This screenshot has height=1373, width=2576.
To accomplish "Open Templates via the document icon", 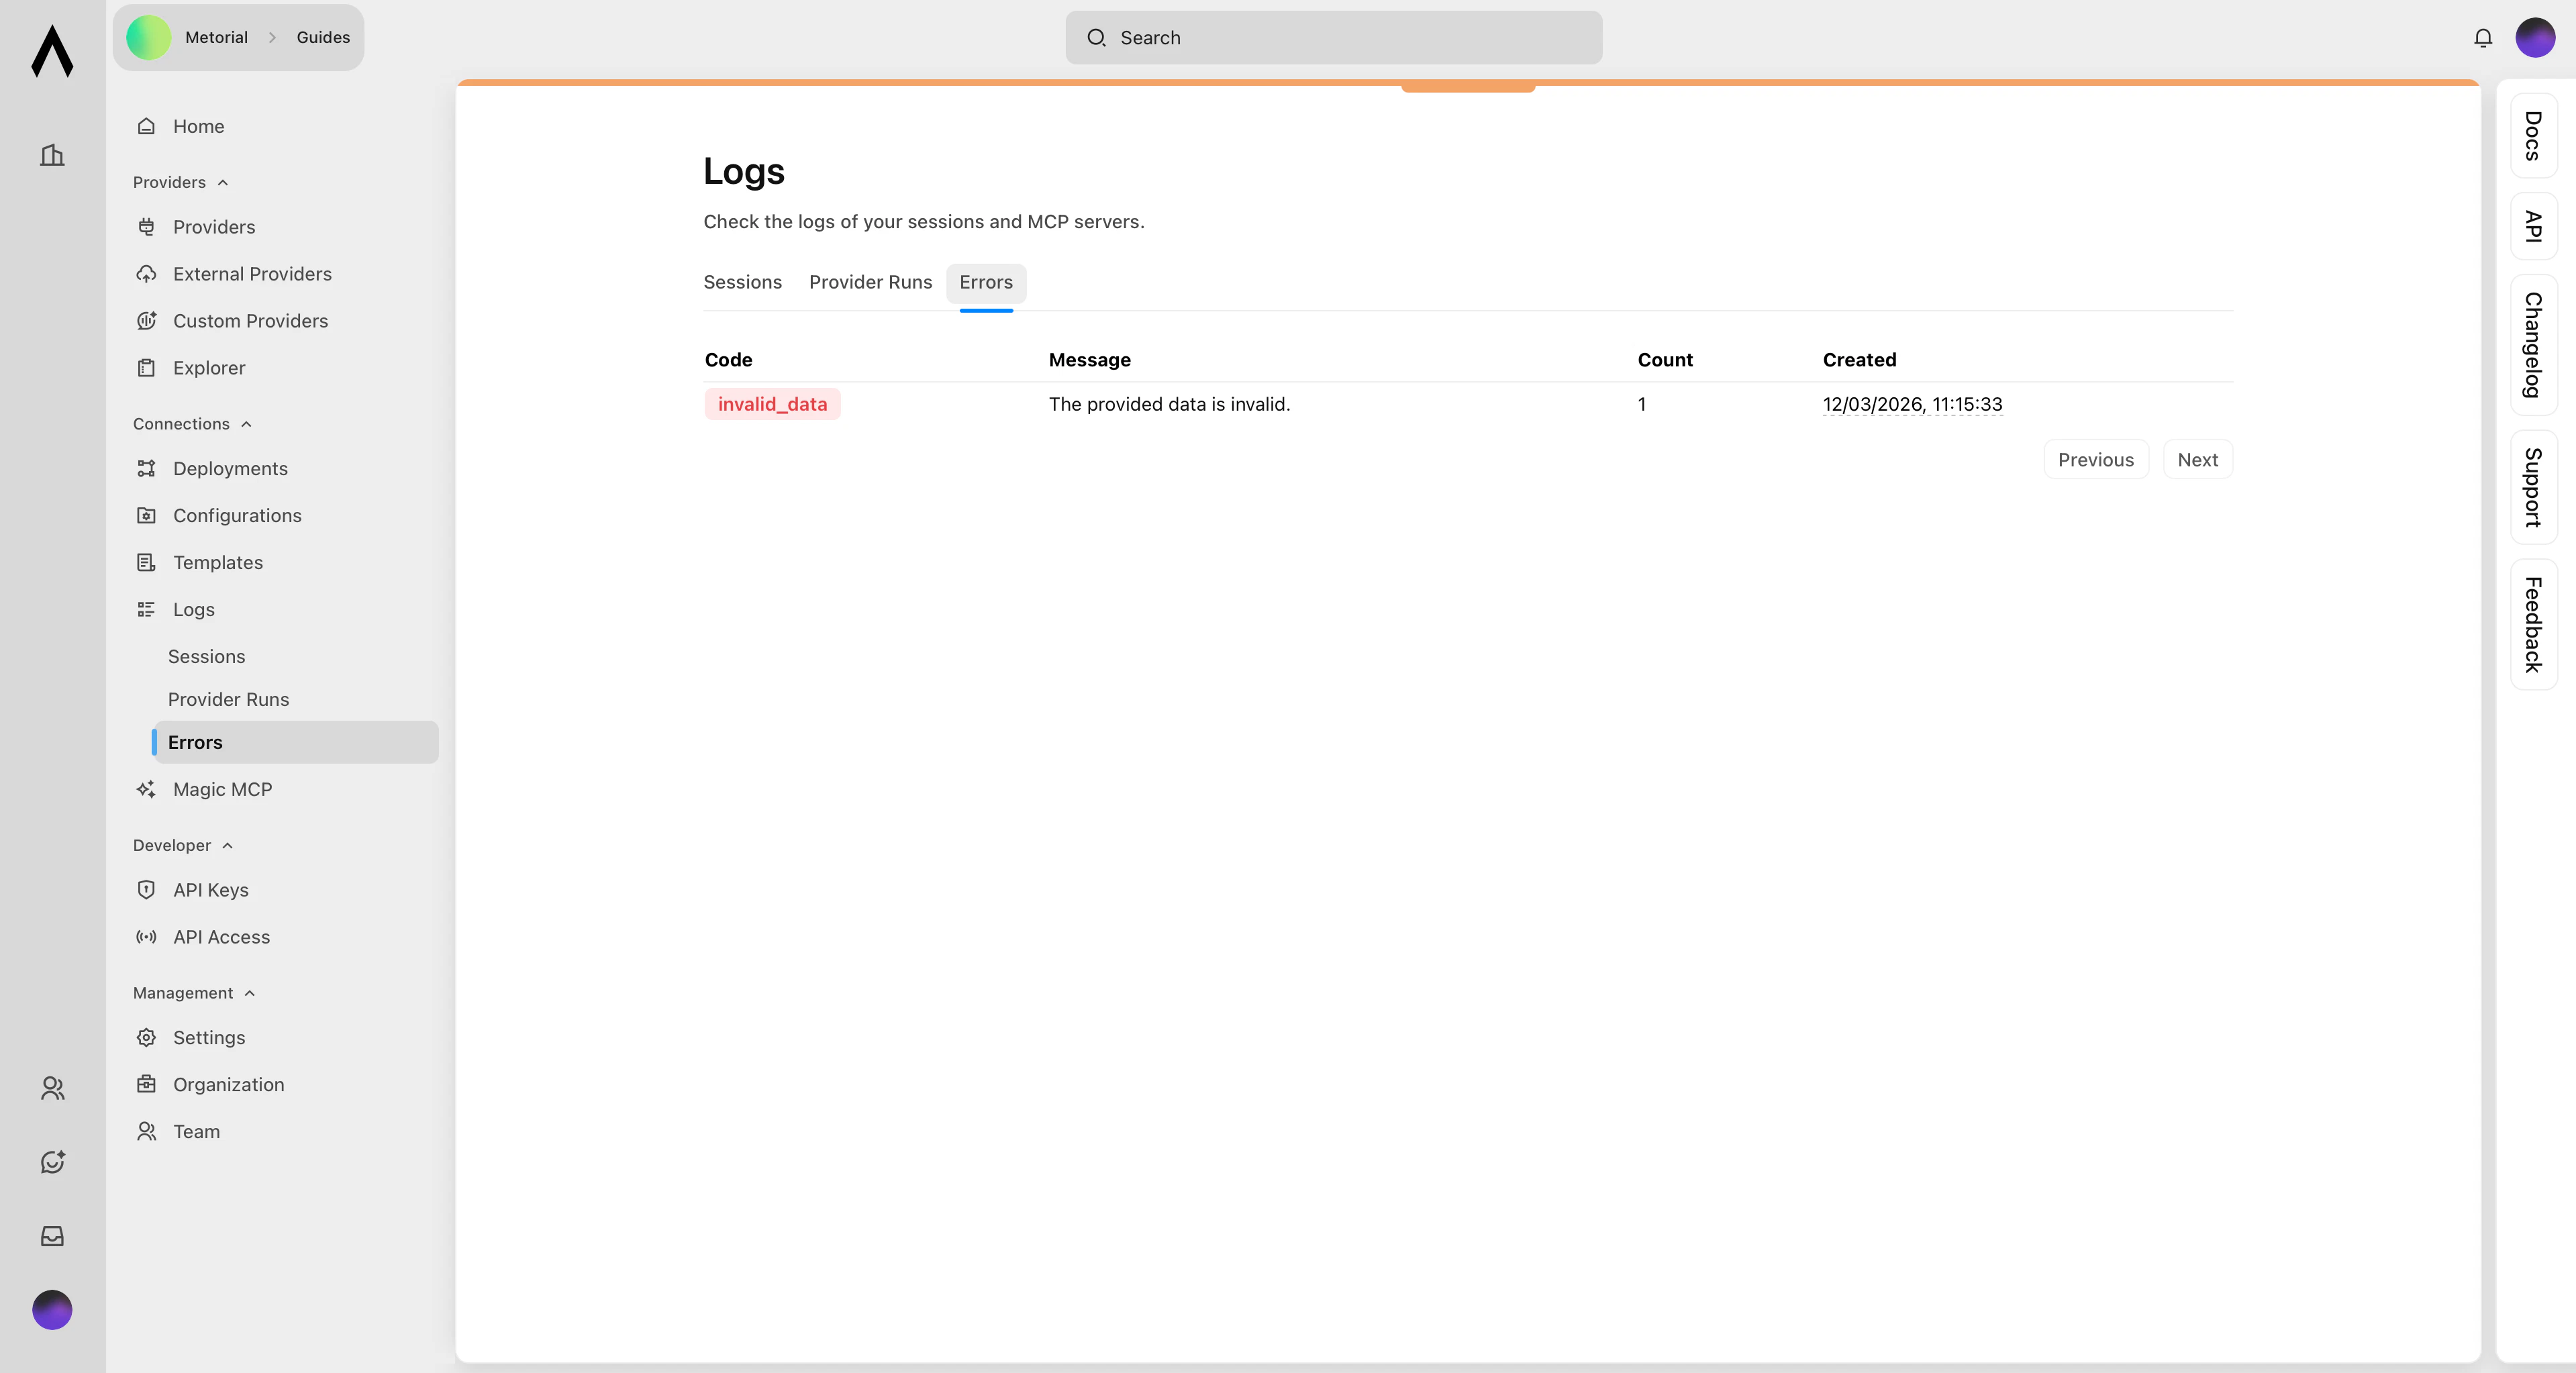I will pyautogui.click(x=146, y=562).
